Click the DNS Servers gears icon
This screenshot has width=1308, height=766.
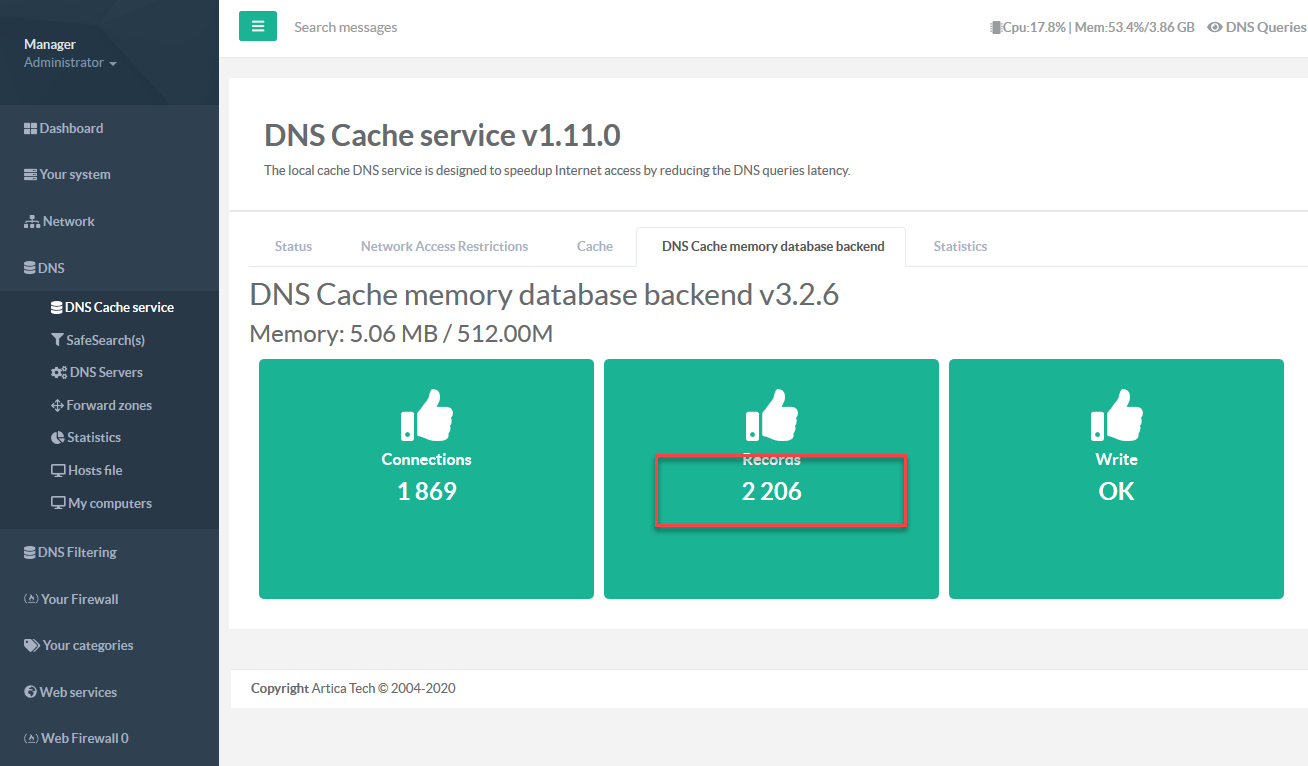59,373
